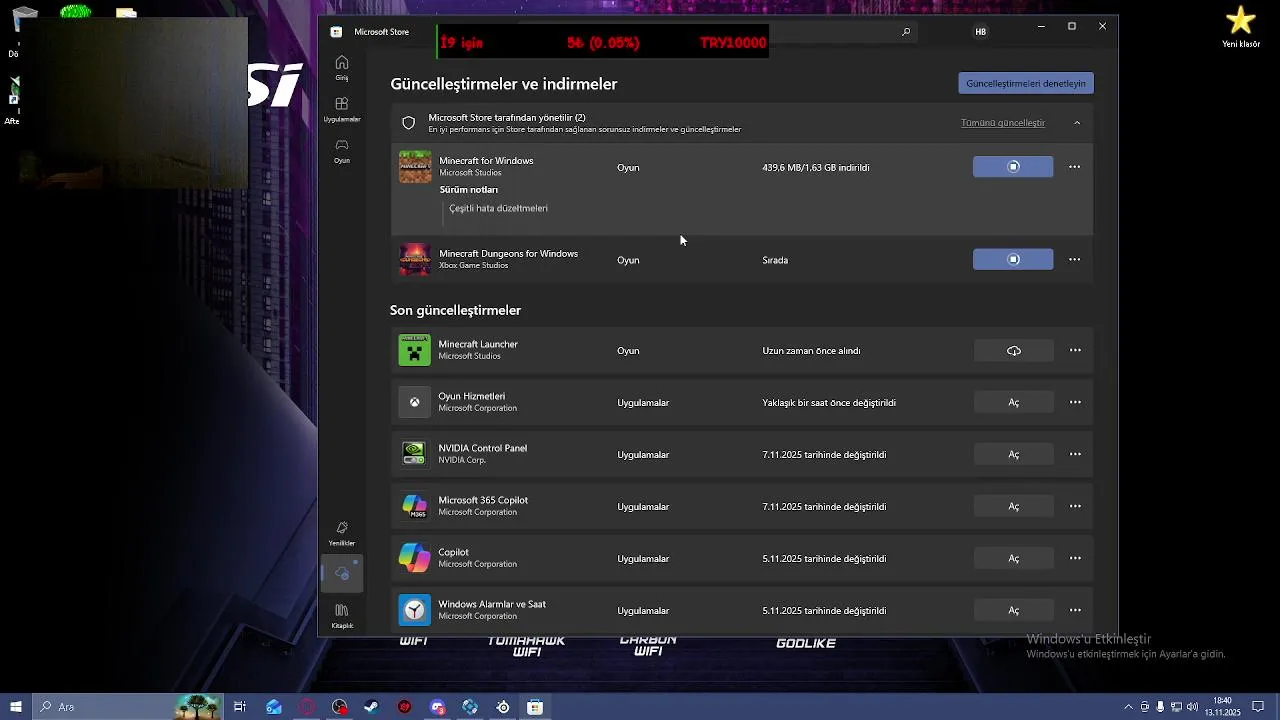Open more options for Oyun Hizmetleri

[1075, 403]
